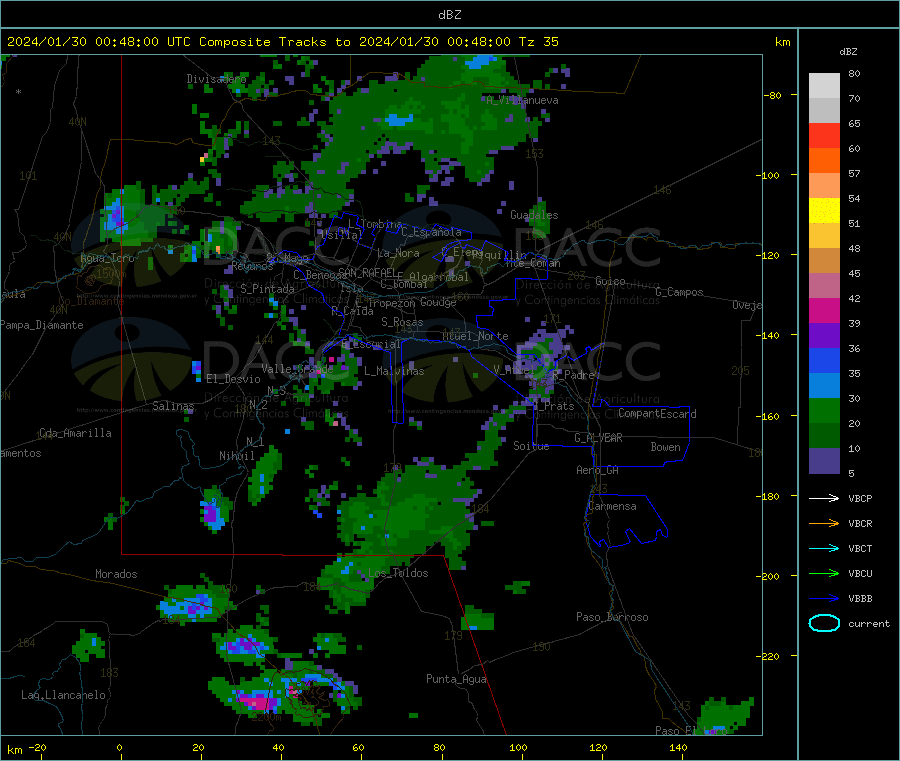Screen dimensions: 900x761
Task: Click the 'S_Rosas' map label
Action: click(402, 322)
